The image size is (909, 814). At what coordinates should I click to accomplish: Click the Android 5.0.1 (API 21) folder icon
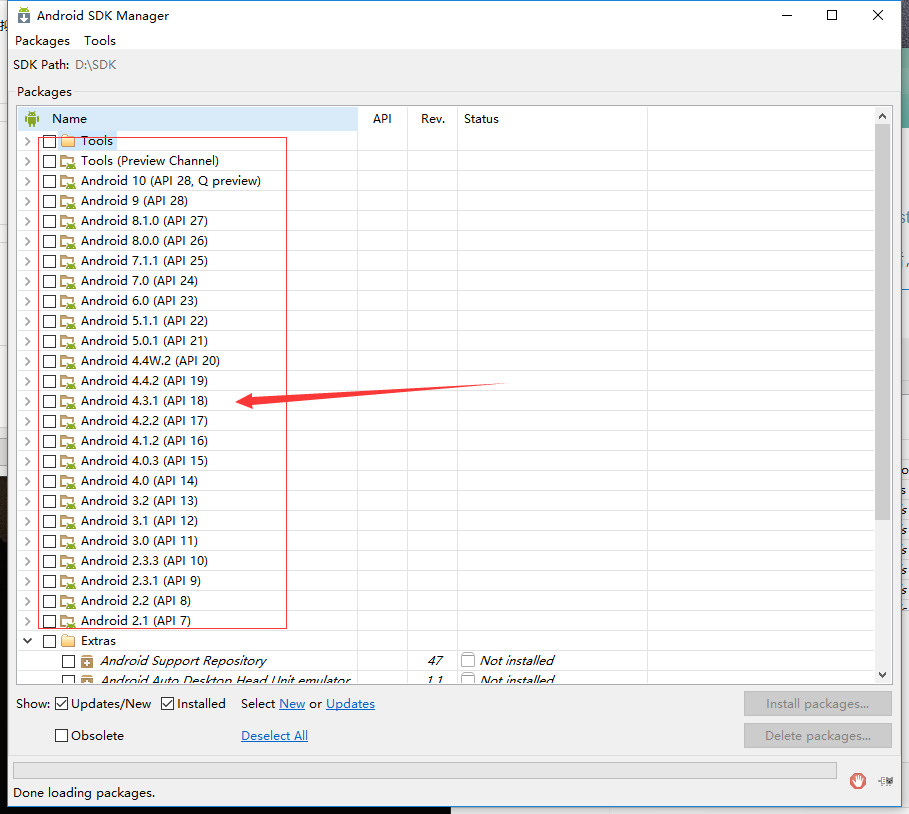coord(68,341)
